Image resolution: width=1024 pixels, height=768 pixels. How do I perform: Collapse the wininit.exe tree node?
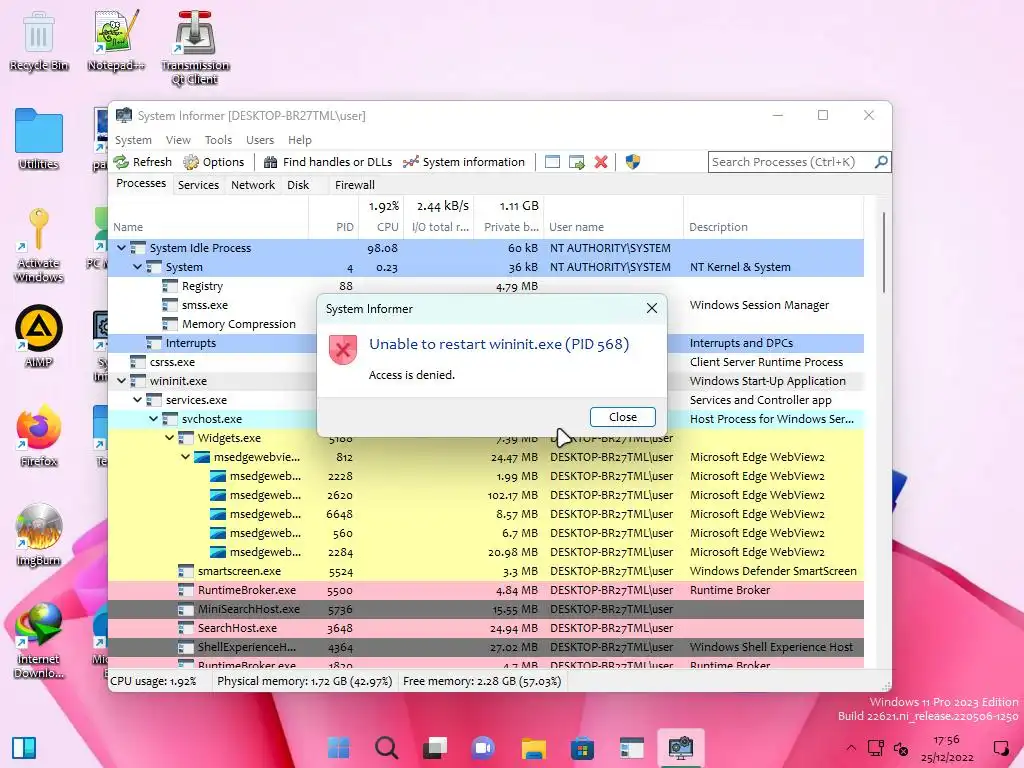pyautogui.click(x=121, y=381)
